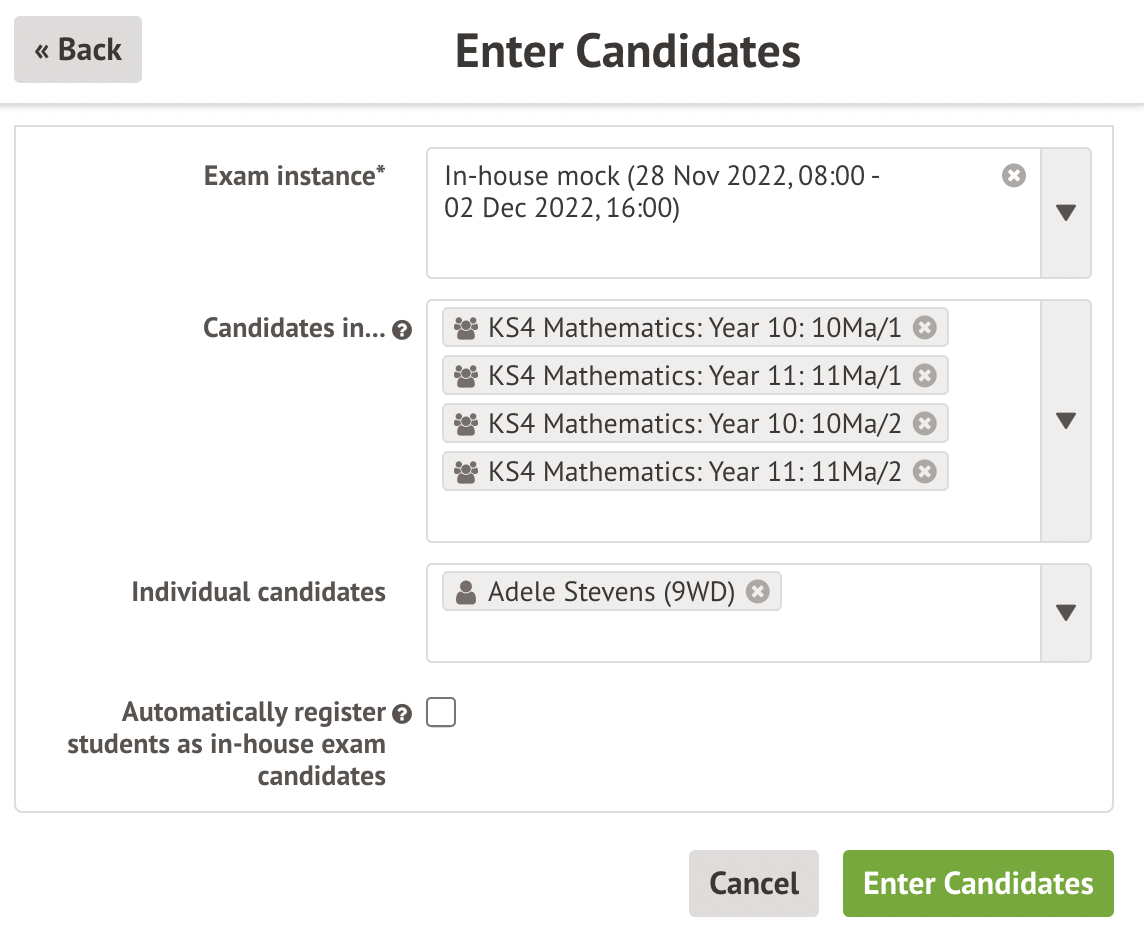
Task: Go back with the Back button
Action: click(x=78, y=50)
